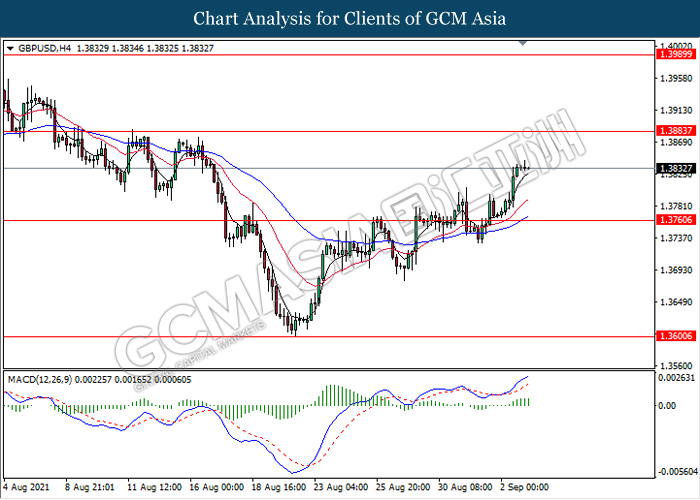Click the current price label 1.38327
Screen dimensions: 700x500
tap(676, 168)
